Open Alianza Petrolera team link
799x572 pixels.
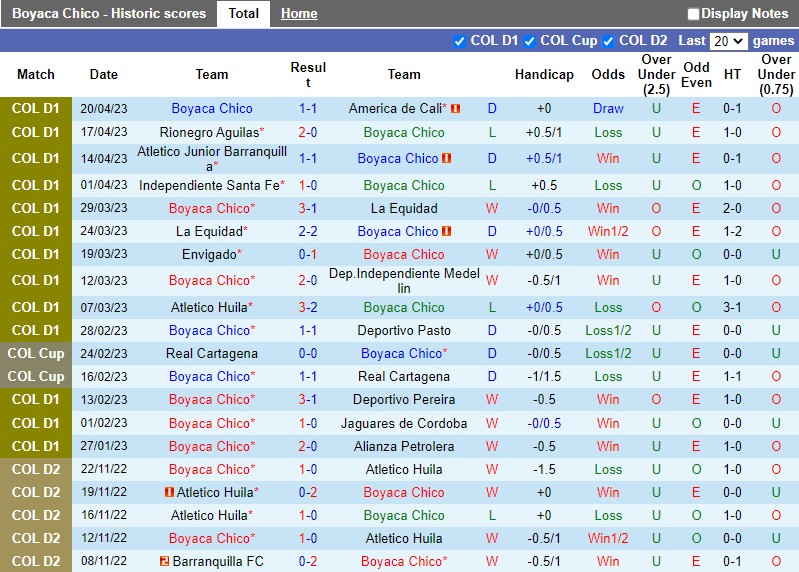click(x=404, y=446)
